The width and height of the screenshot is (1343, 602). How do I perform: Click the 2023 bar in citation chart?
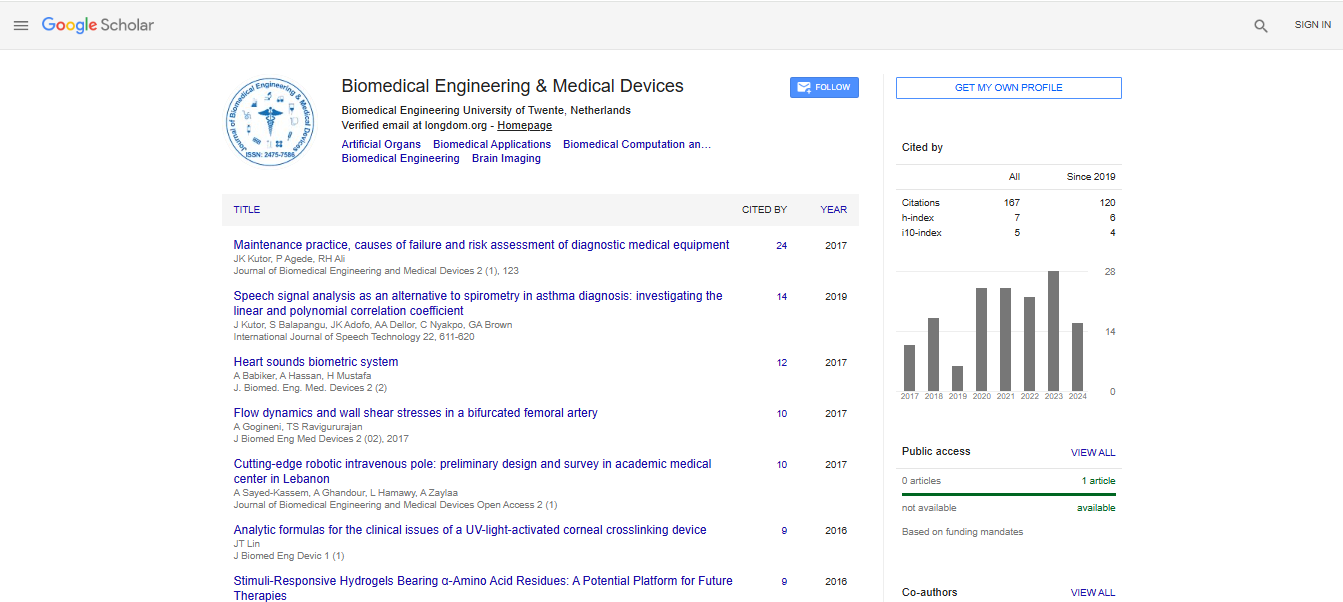pos(1053,331)
